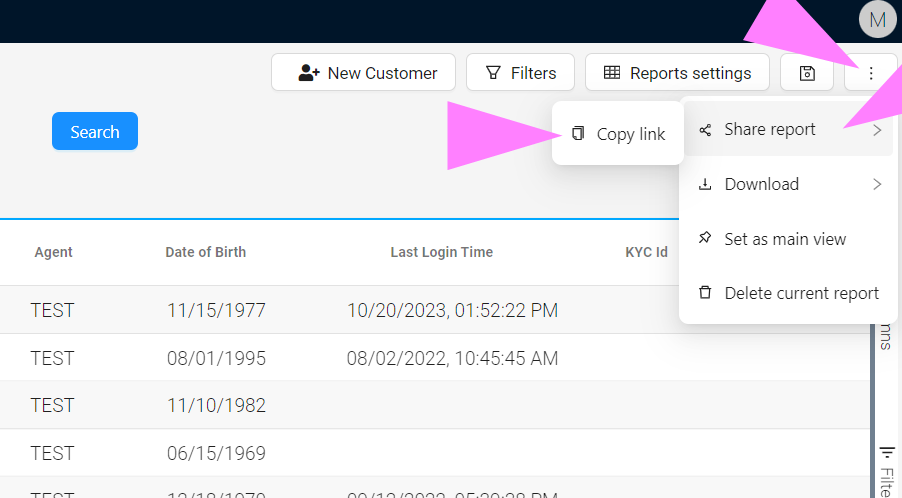Select date of birth 11/10/1982 cell

pos(216,405)
